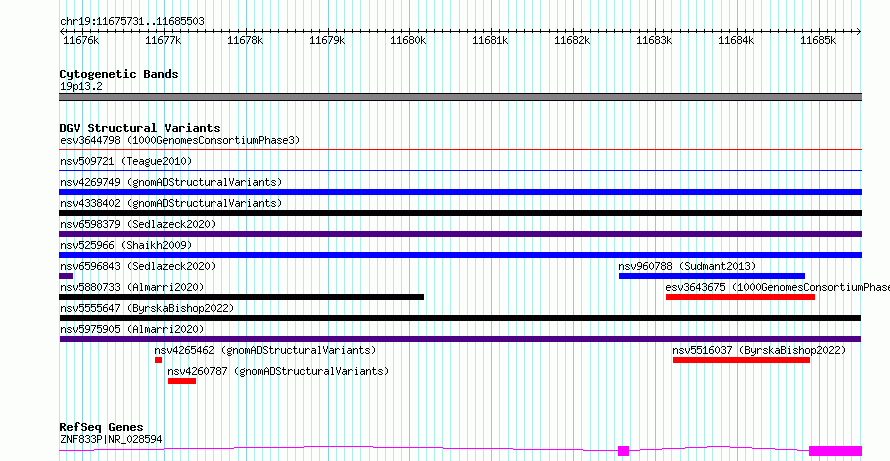Click the nsv4269749 gnomAD blue variant bar
The height and width of the screenshot is (461, 890).
pos(460,192)
